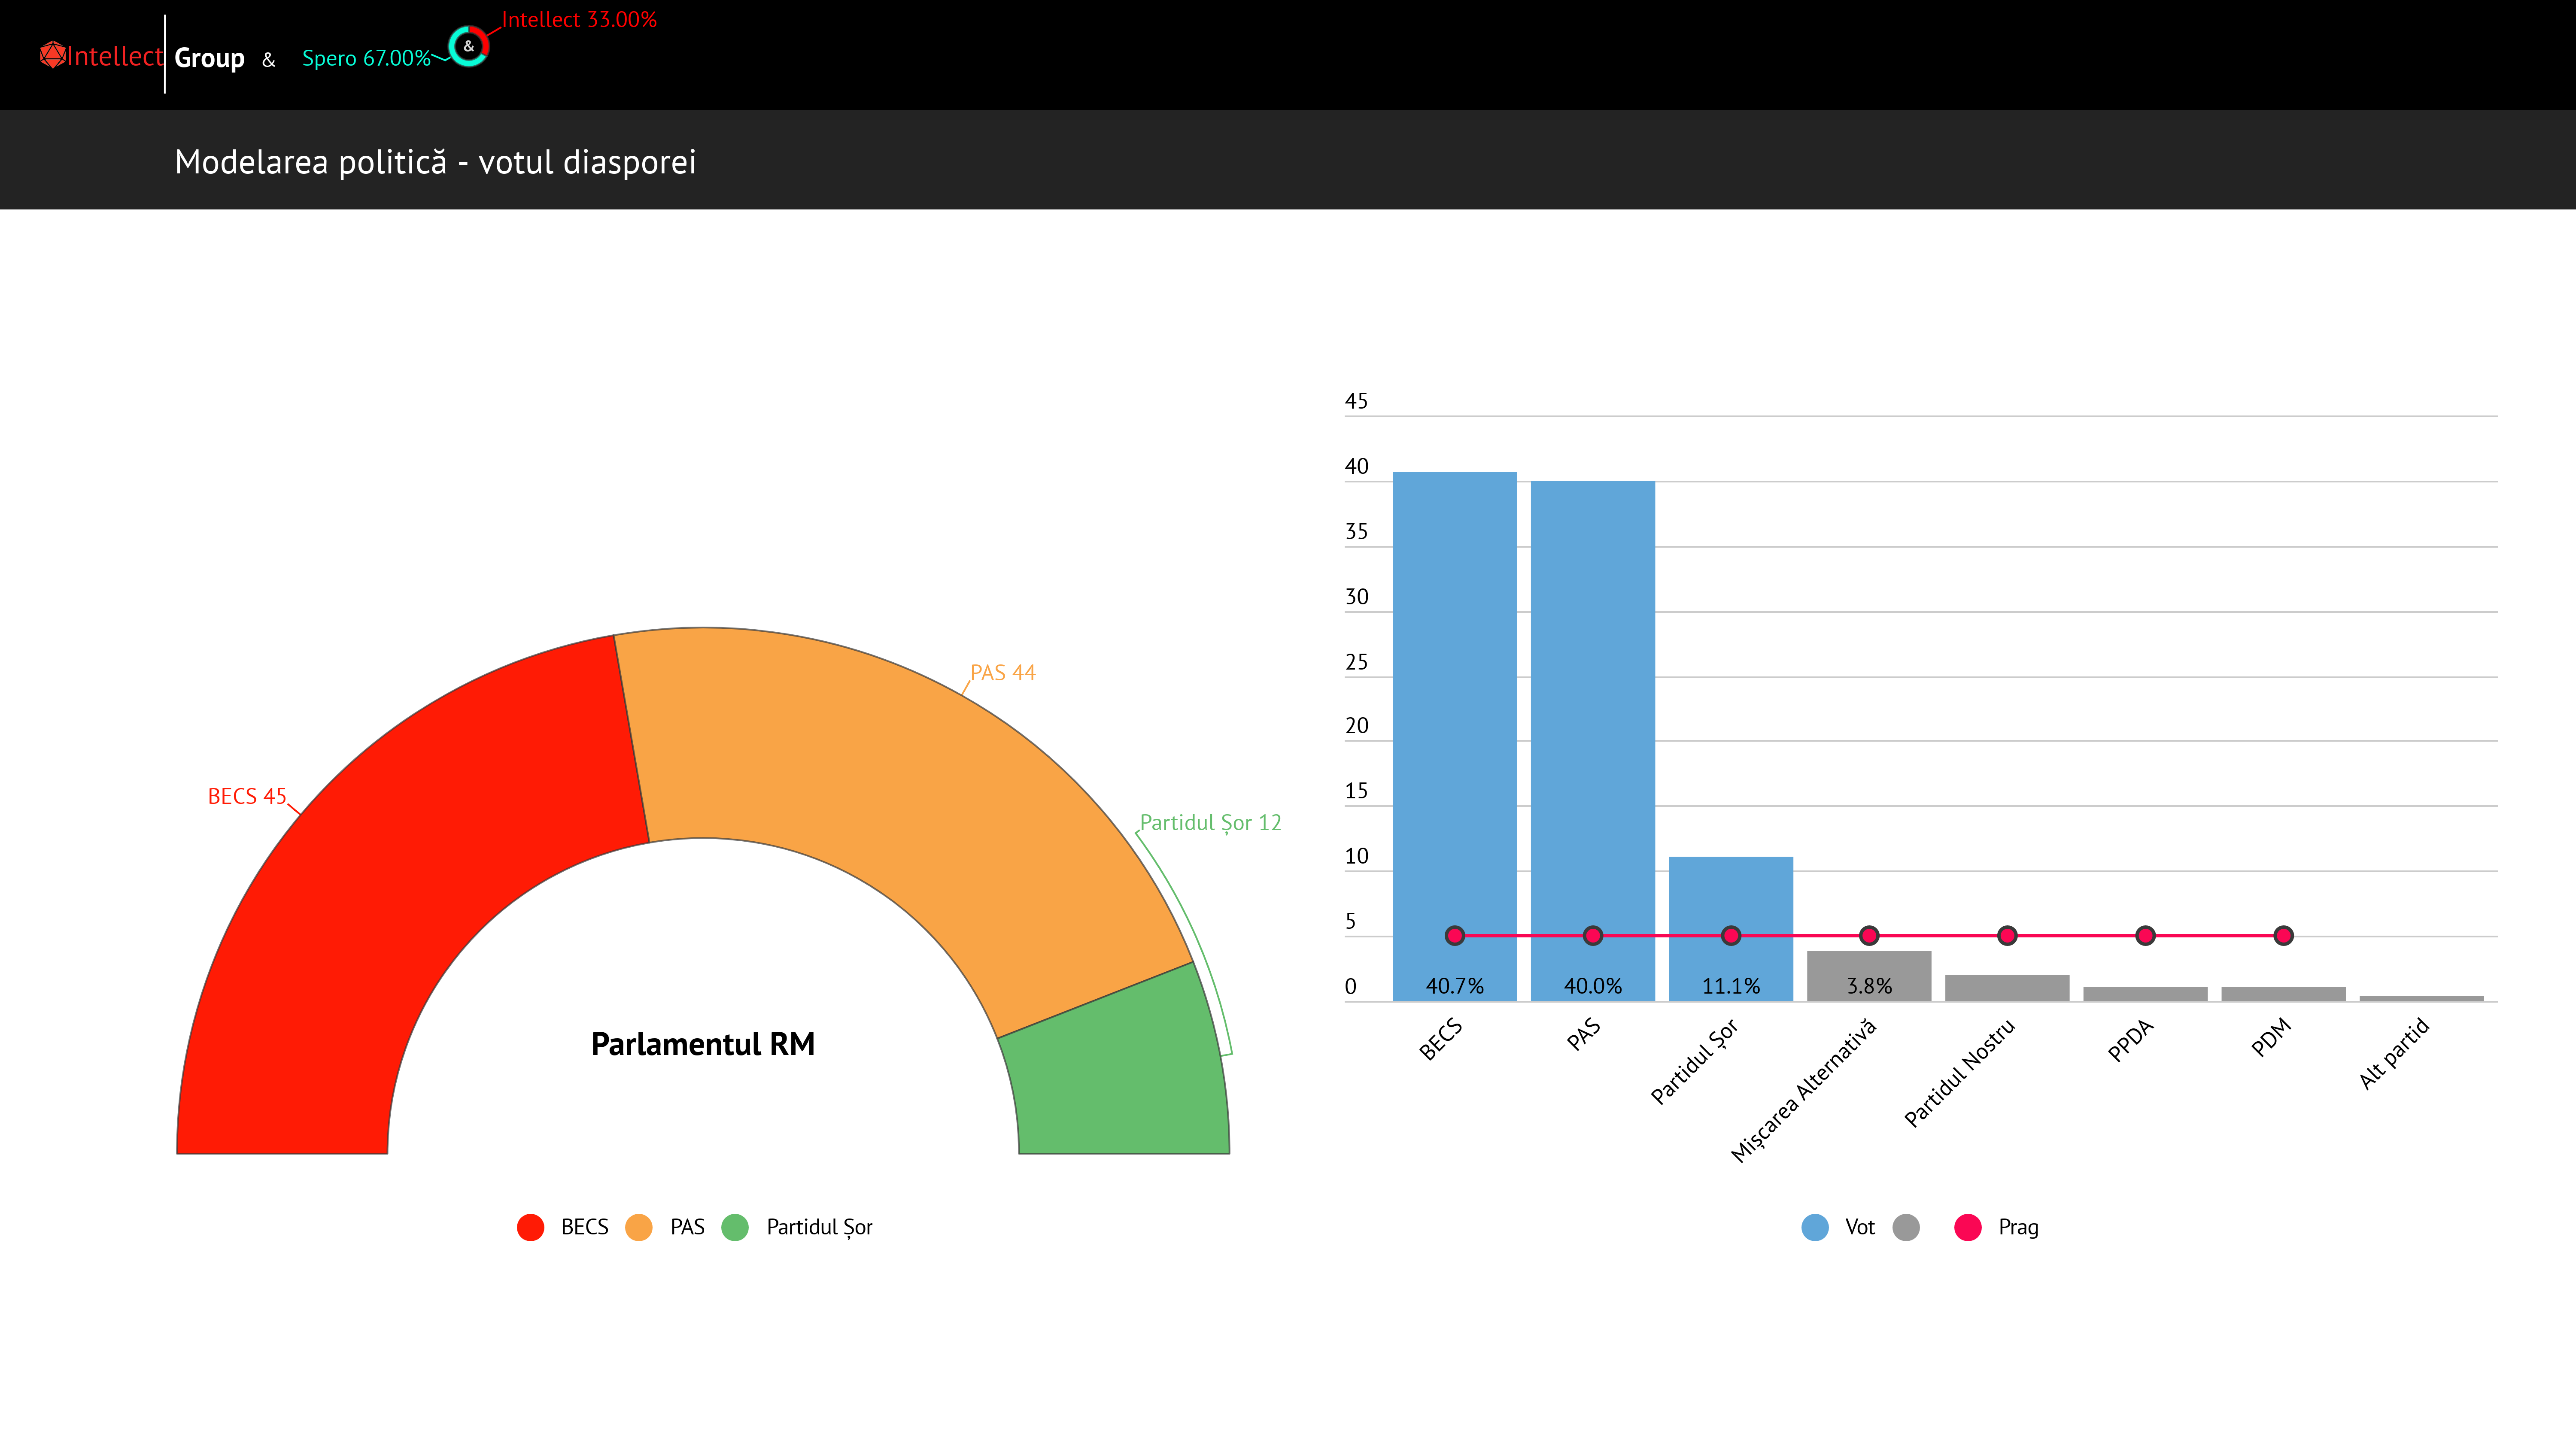This screenshot has width=2576, height=1449.
Task: Toggle the pink Prag legend marker
Action: [x=1967, y=1227]
